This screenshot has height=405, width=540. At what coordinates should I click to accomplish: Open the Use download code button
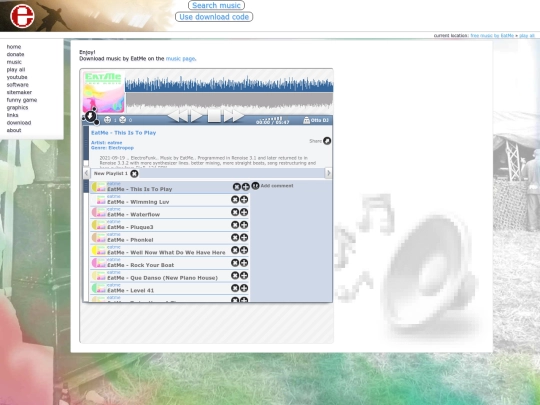[x=214, y=17]
